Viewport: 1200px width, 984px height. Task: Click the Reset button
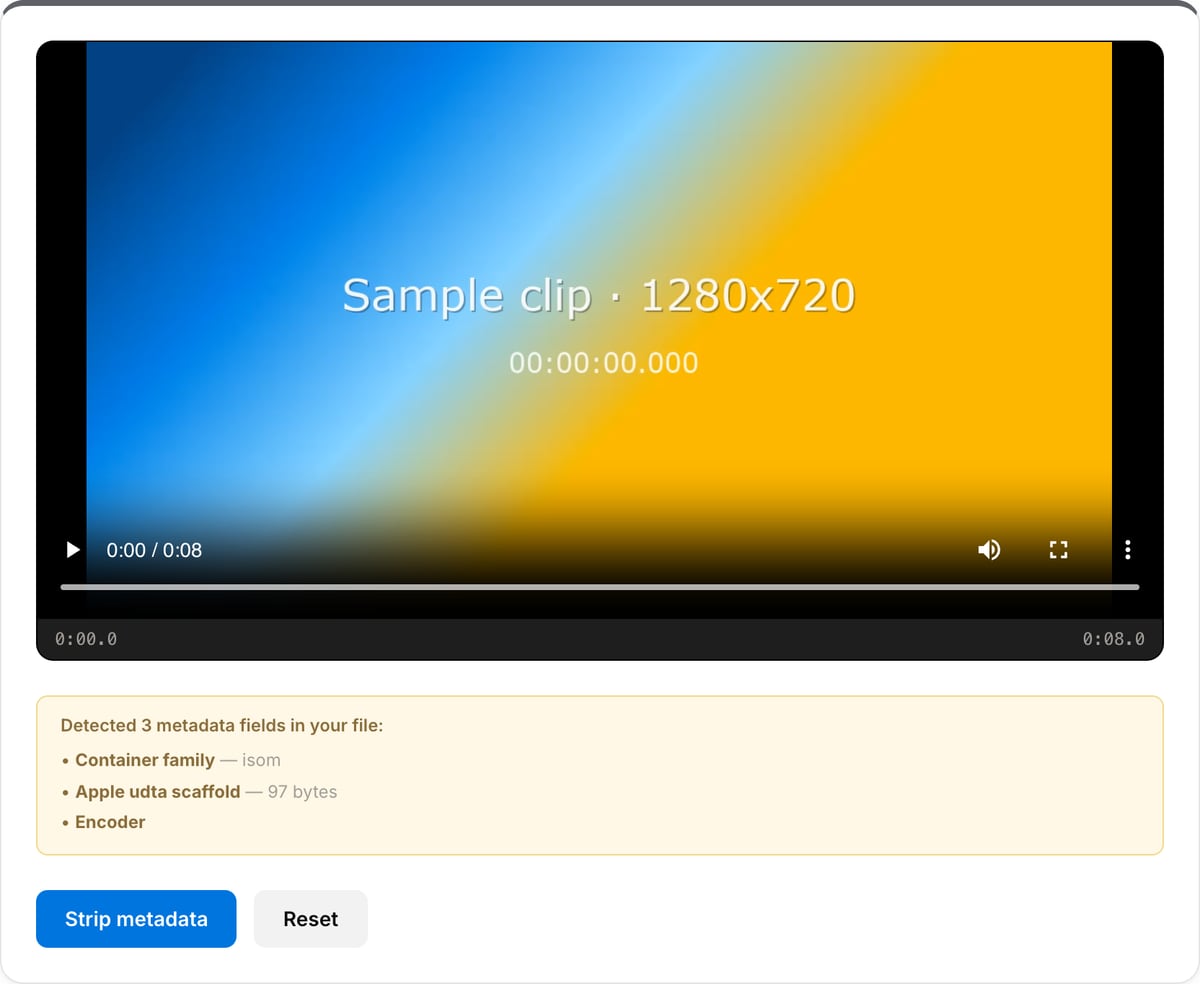(311, 919)
